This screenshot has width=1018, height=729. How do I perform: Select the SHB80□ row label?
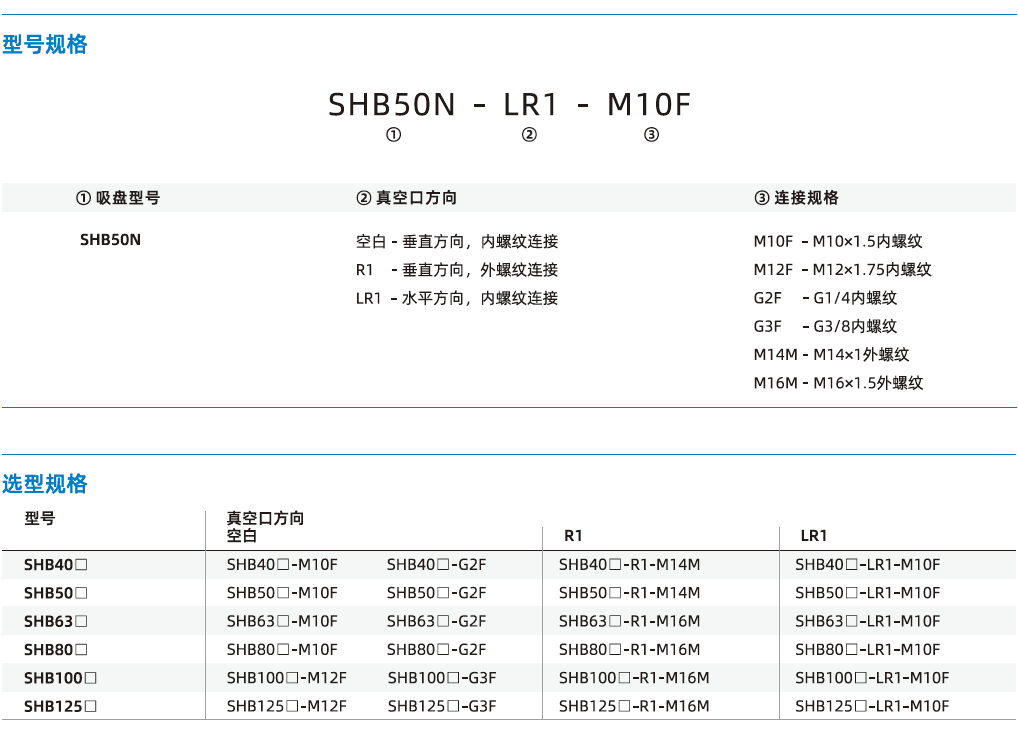point(56,650)
